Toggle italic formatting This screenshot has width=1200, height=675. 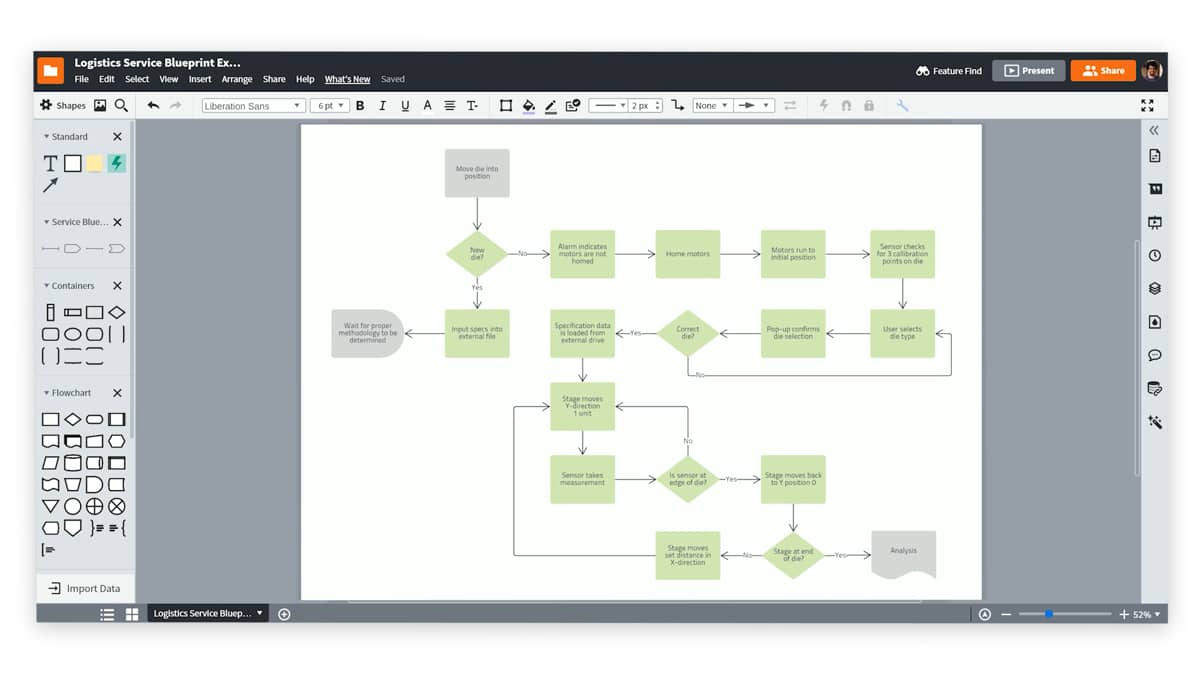pyautogui.click(x=382, y=105)
